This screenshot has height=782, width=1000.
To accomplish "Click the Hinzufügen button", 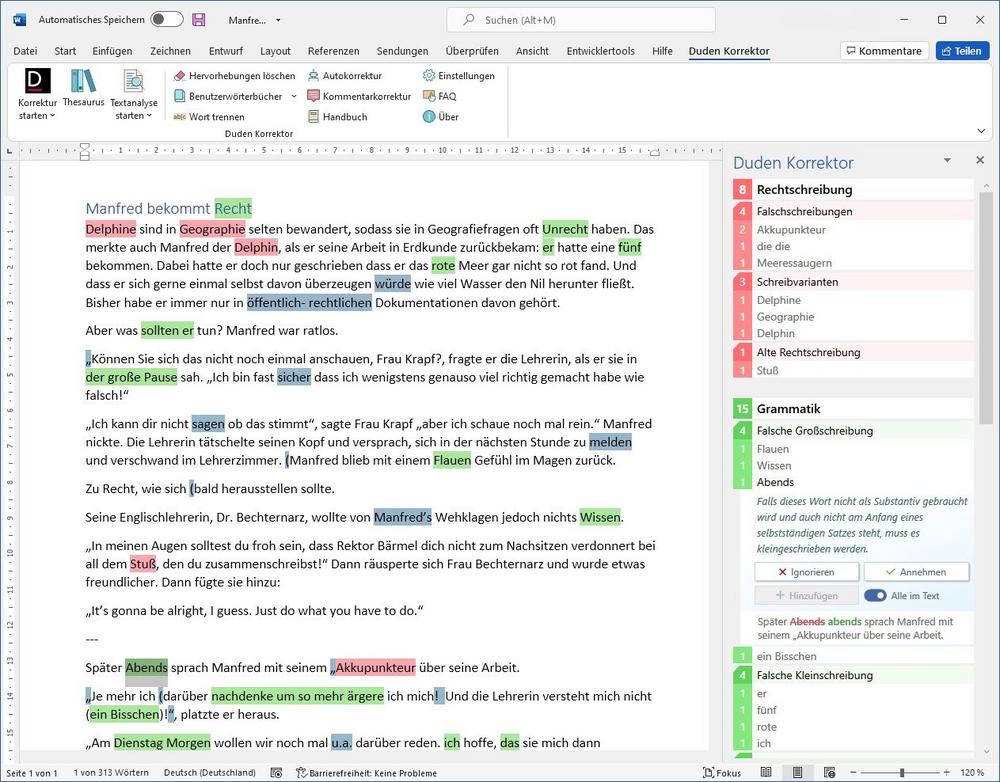I will [x=807, y=596].
